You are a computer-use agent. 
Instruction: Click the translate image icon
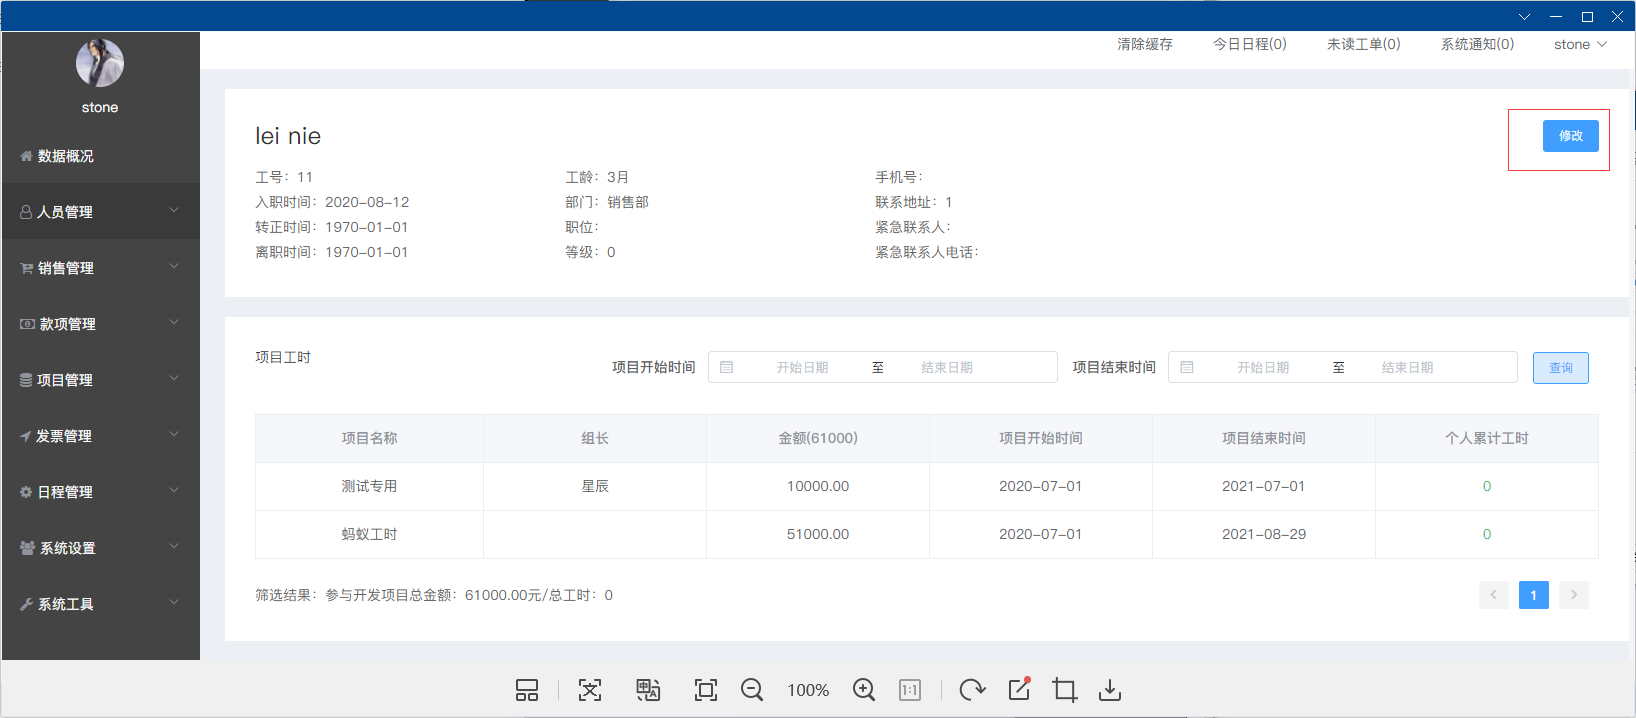[x=648, y=690]
